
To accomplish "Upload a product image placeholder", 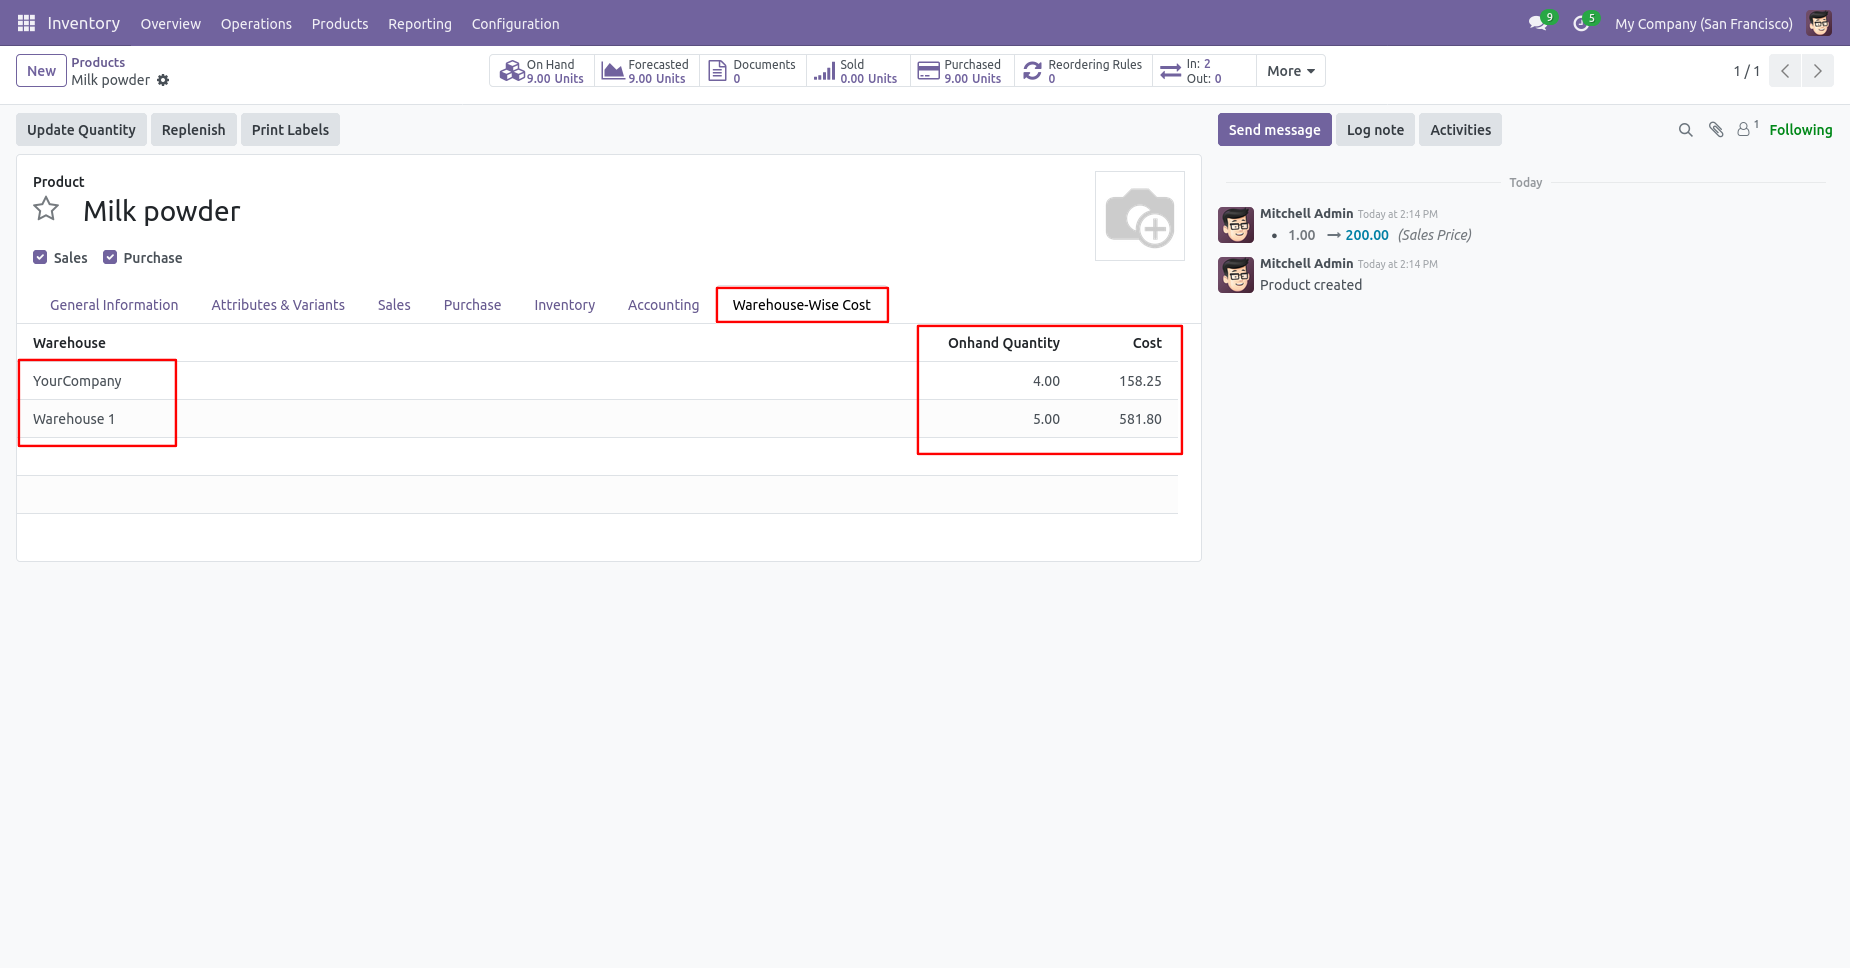I will tap(1140, 216).
